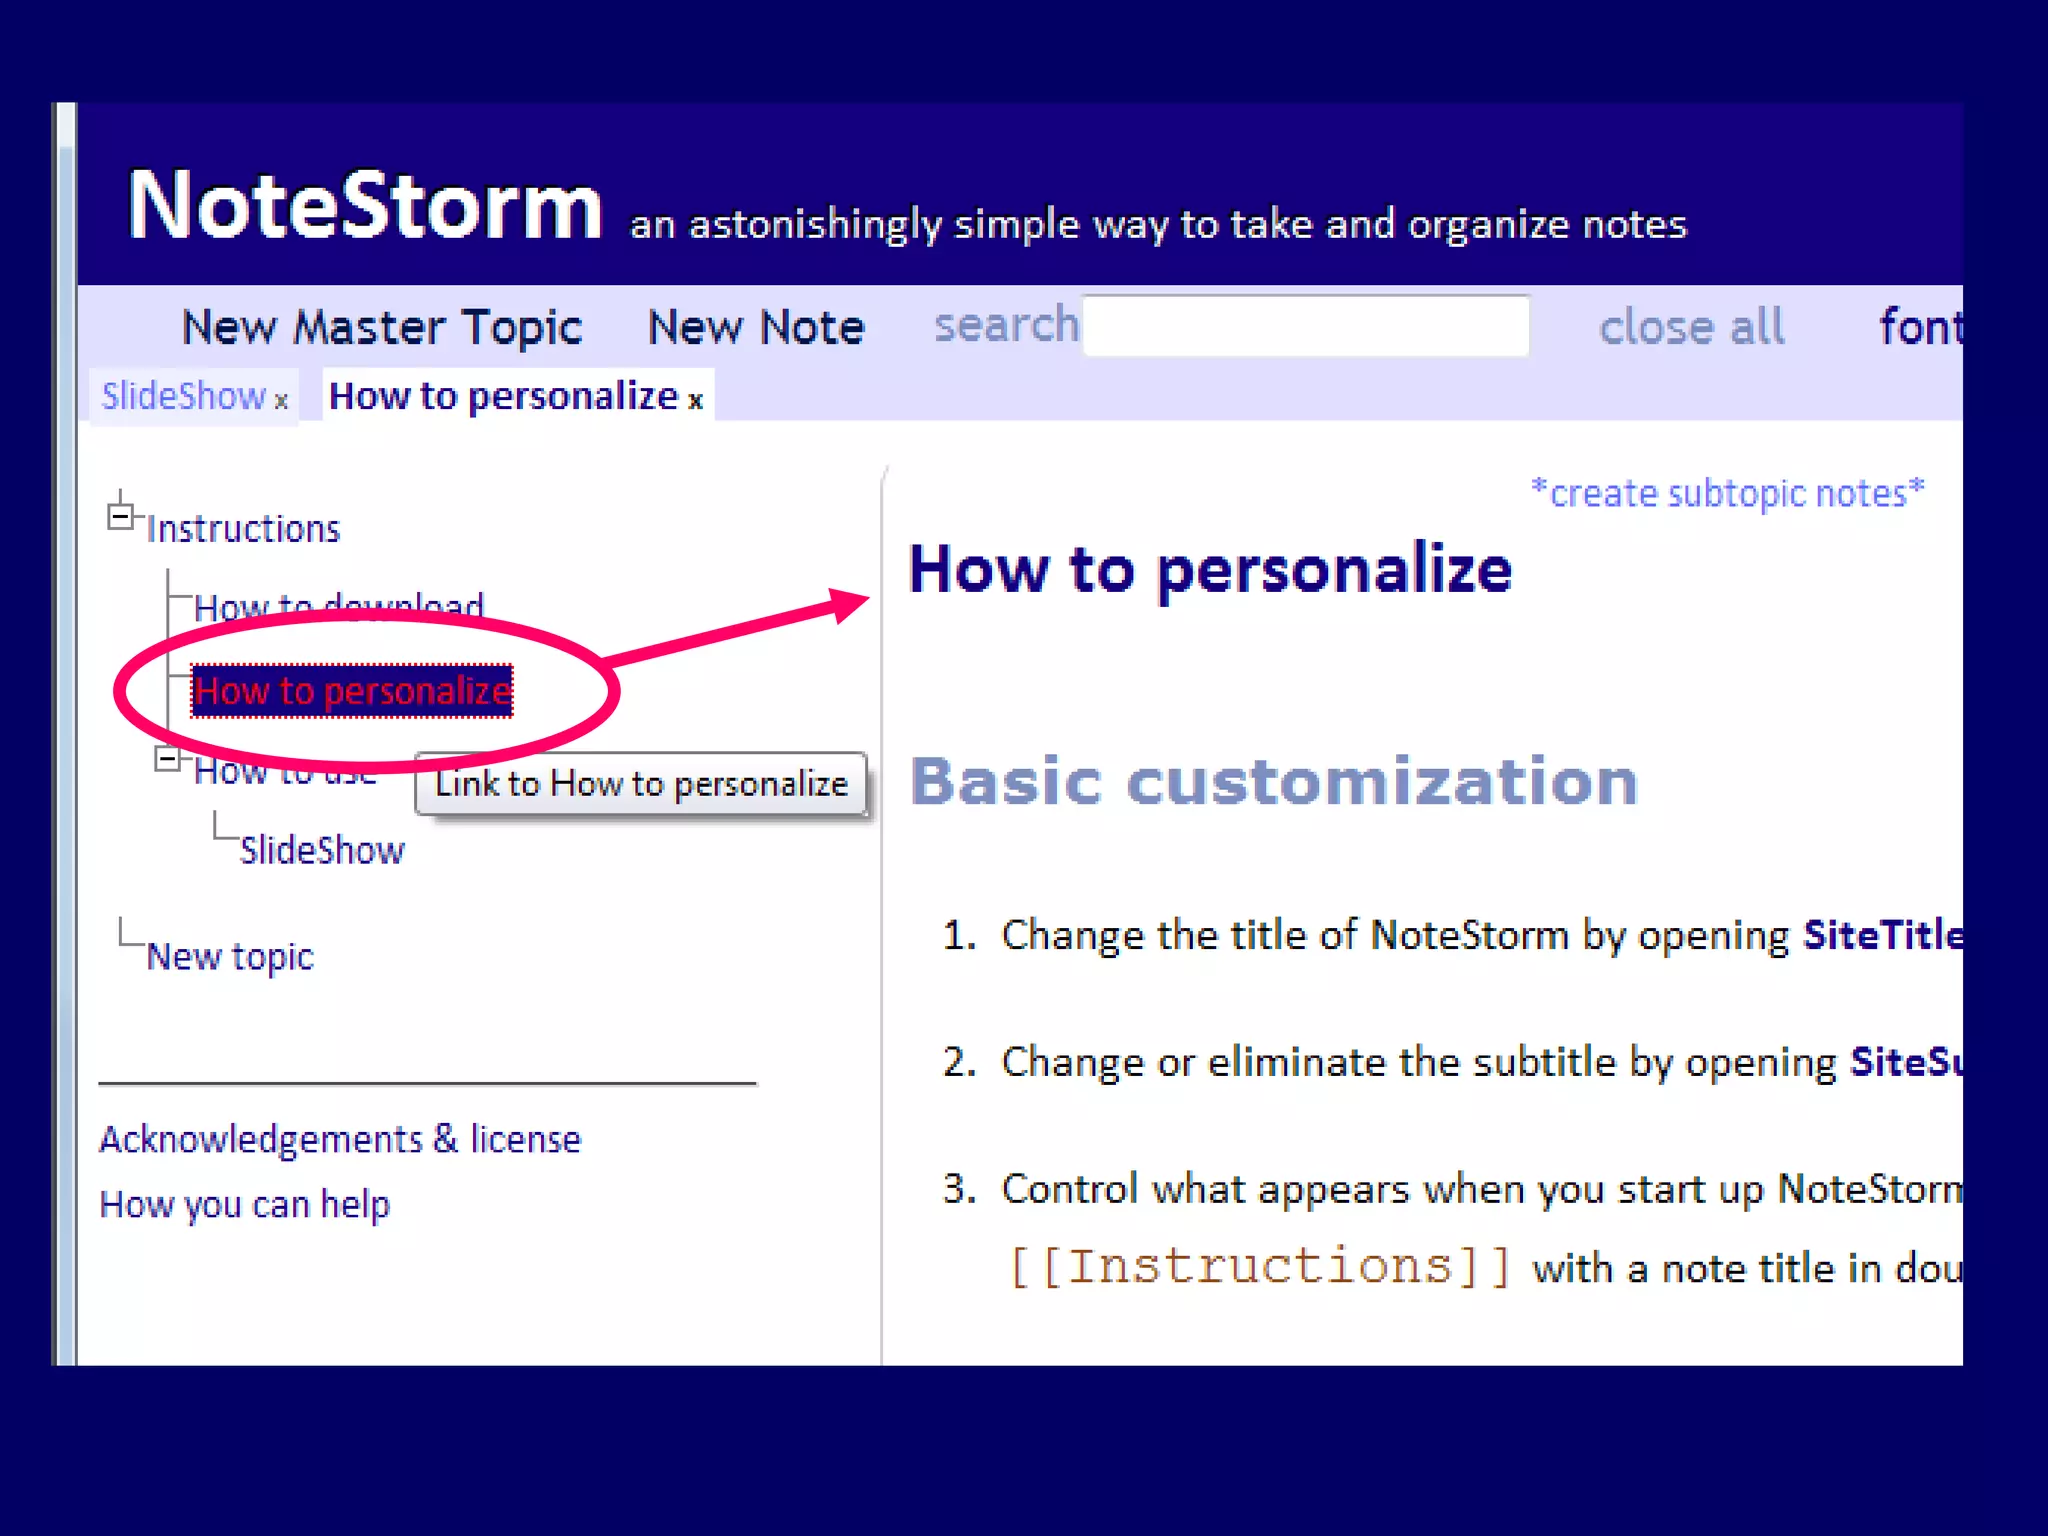The image size is (2048, 1536).
Task: Collapse the Instructions tree node
Action: click(x=120, y=517)
